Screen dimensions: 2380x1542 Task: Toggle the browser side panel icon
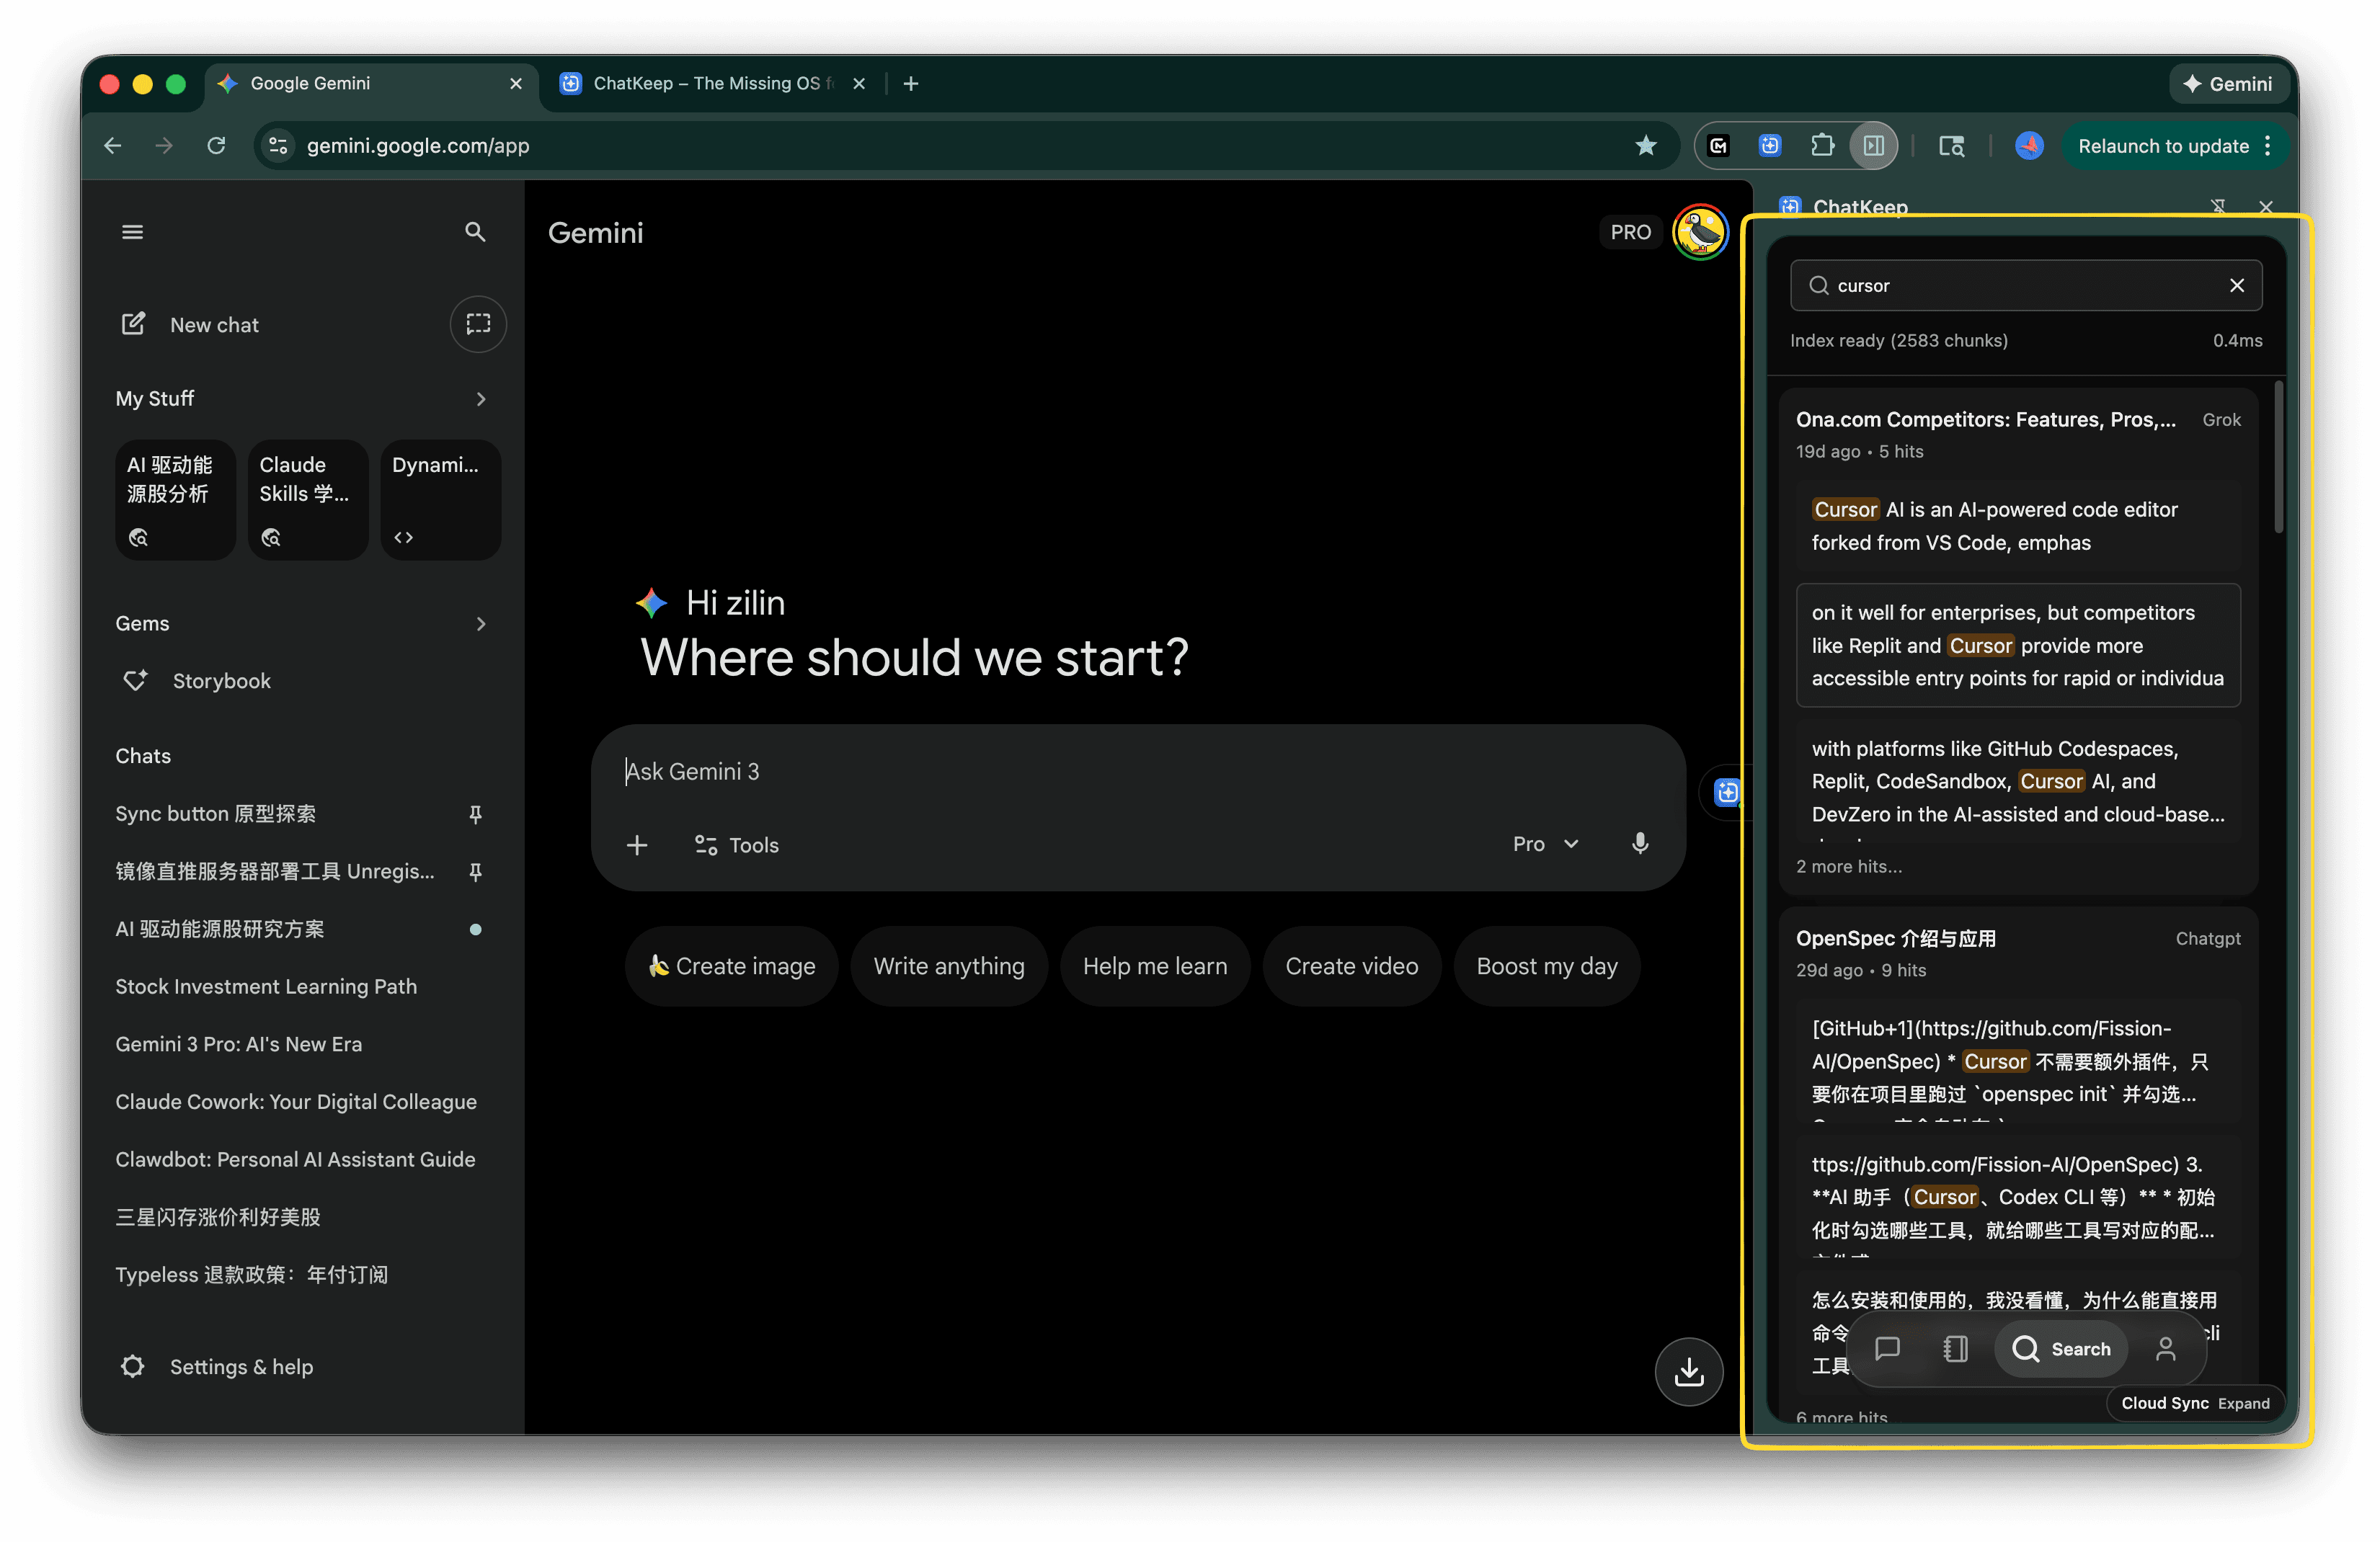1874,145
